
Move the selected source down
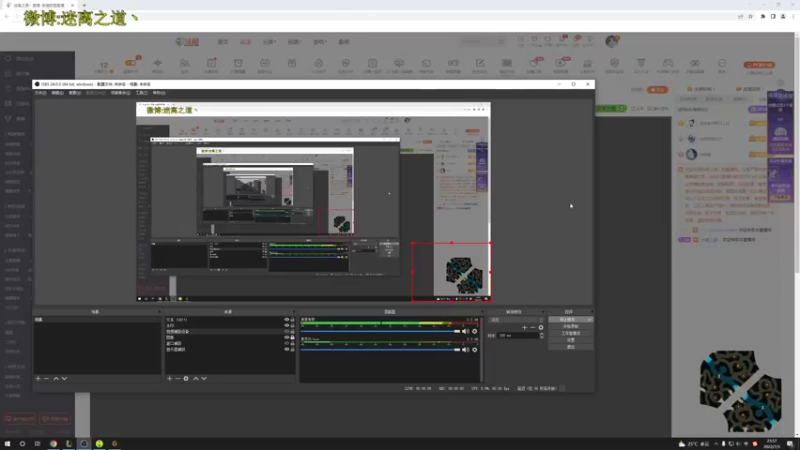204,379
